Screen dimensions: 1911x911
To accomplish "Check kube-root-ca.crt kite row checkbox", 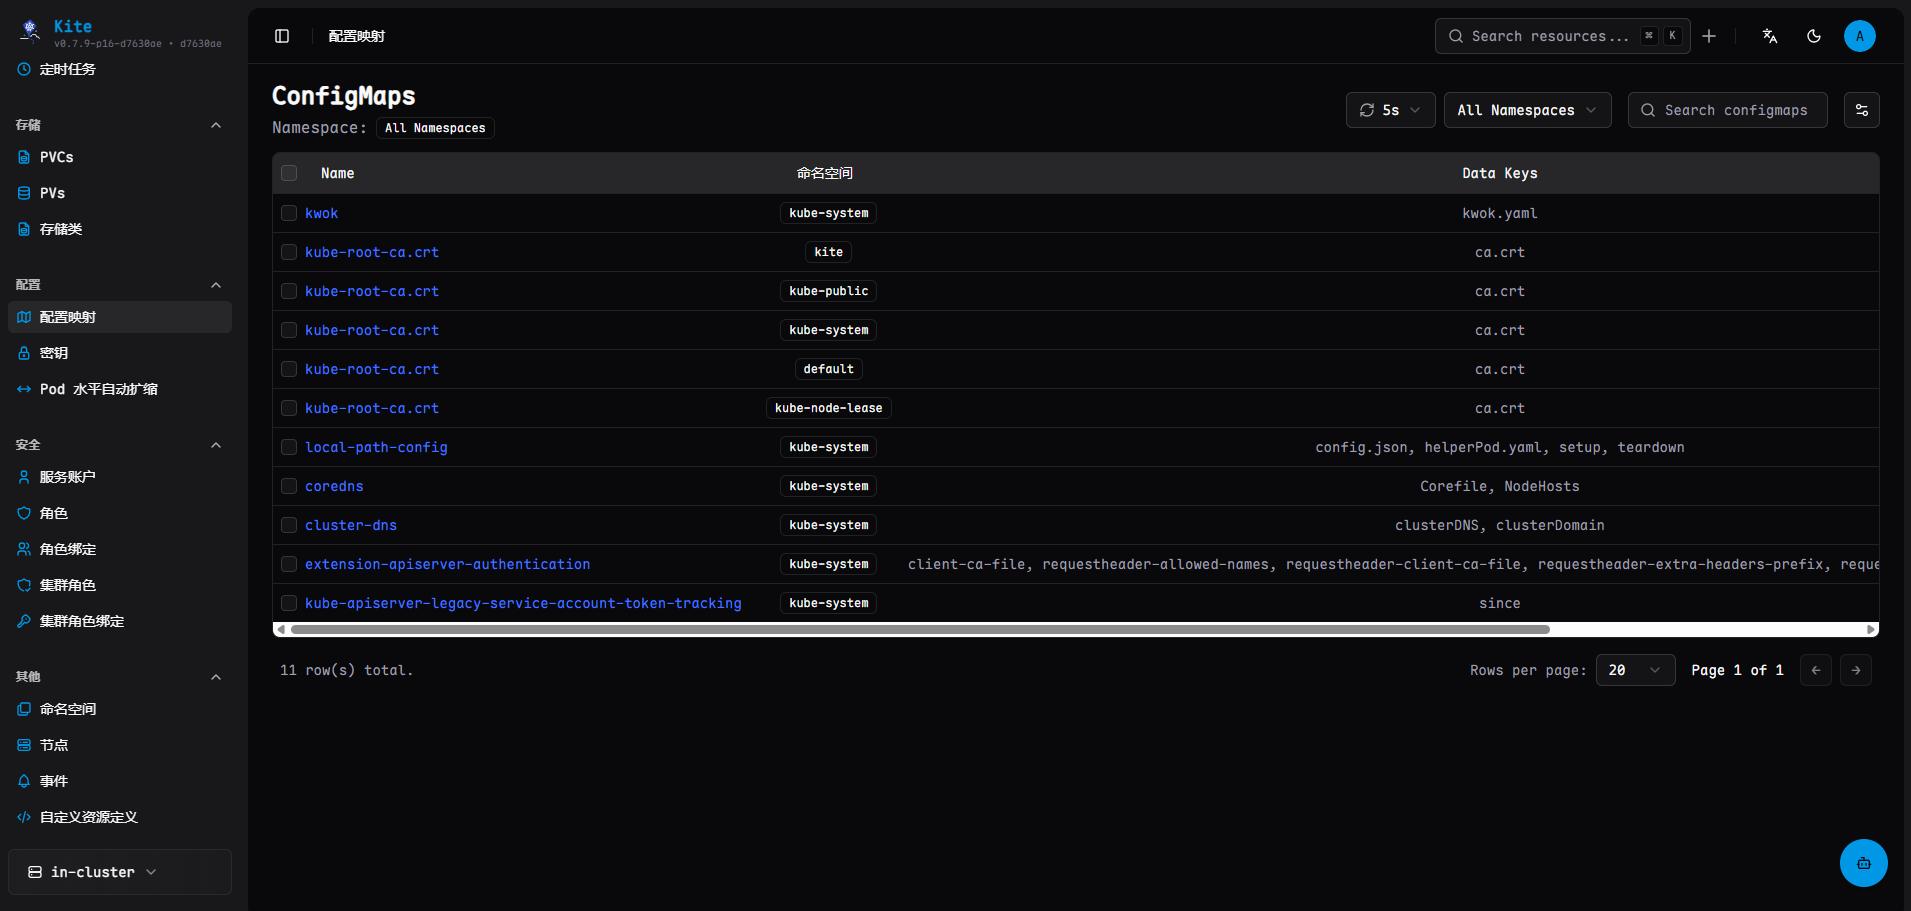I will coord(289,252).
